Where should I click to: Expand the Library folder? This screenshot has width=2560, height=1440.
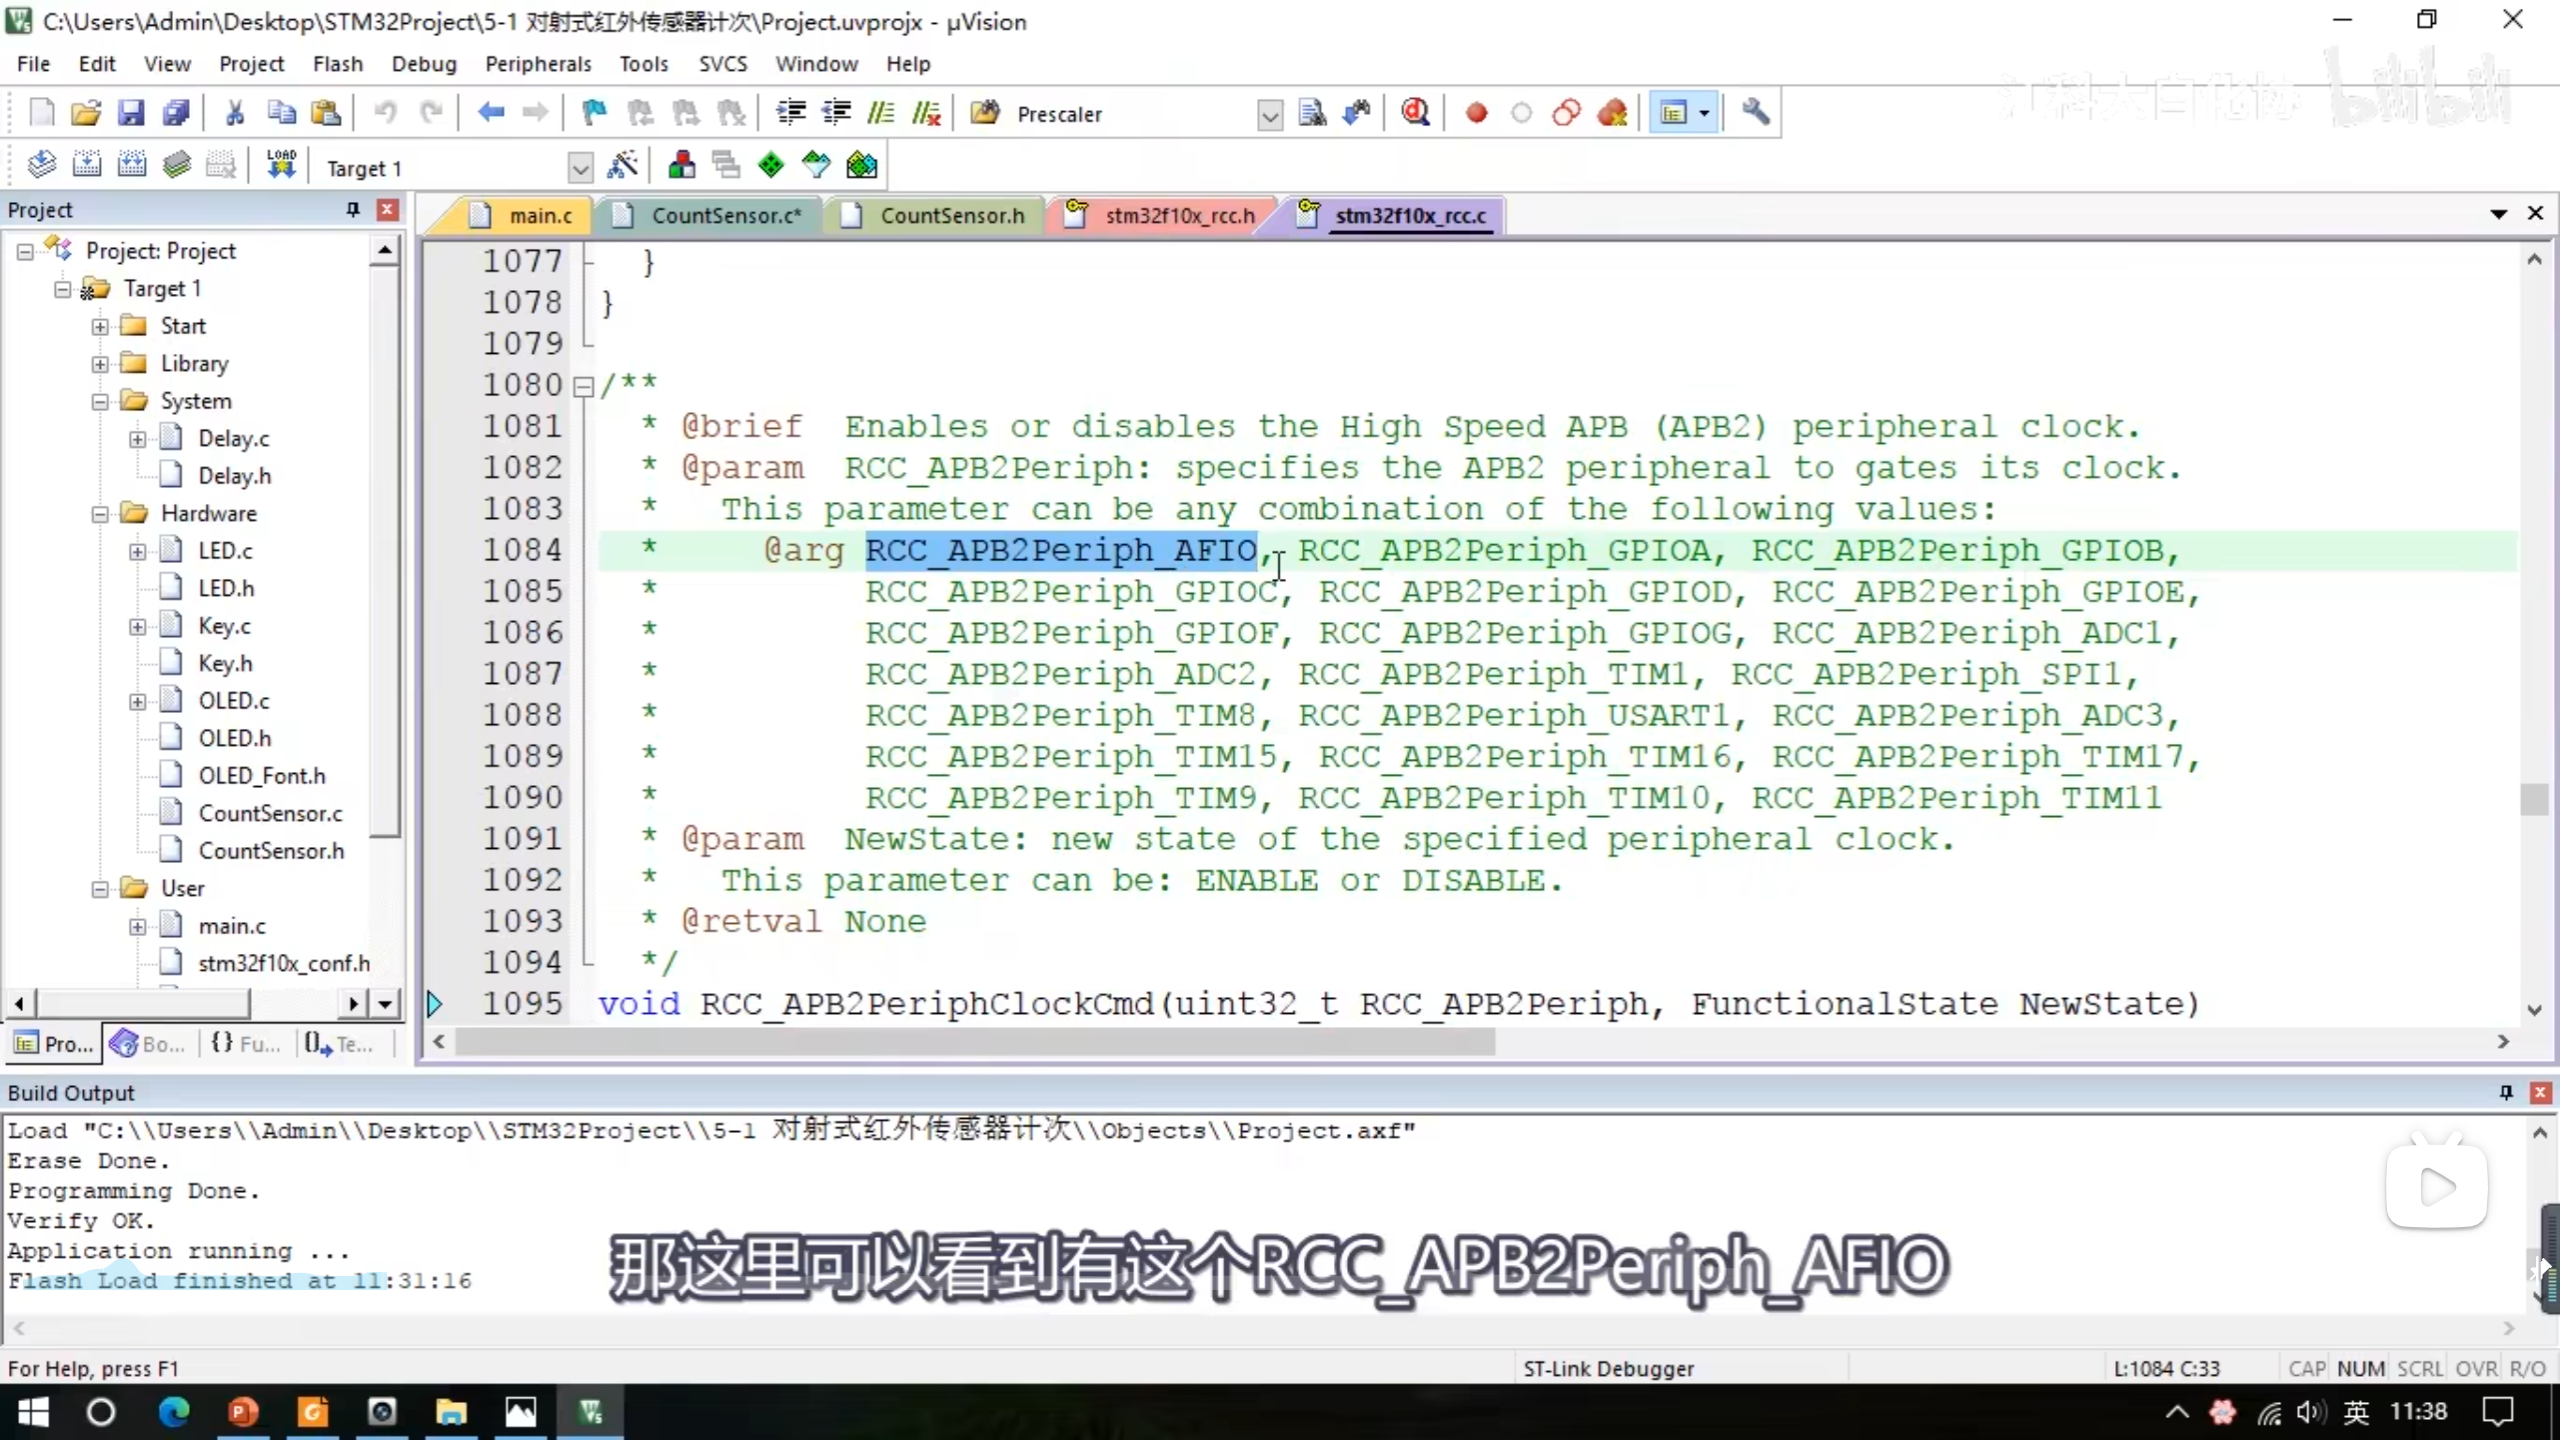[100, 364]
